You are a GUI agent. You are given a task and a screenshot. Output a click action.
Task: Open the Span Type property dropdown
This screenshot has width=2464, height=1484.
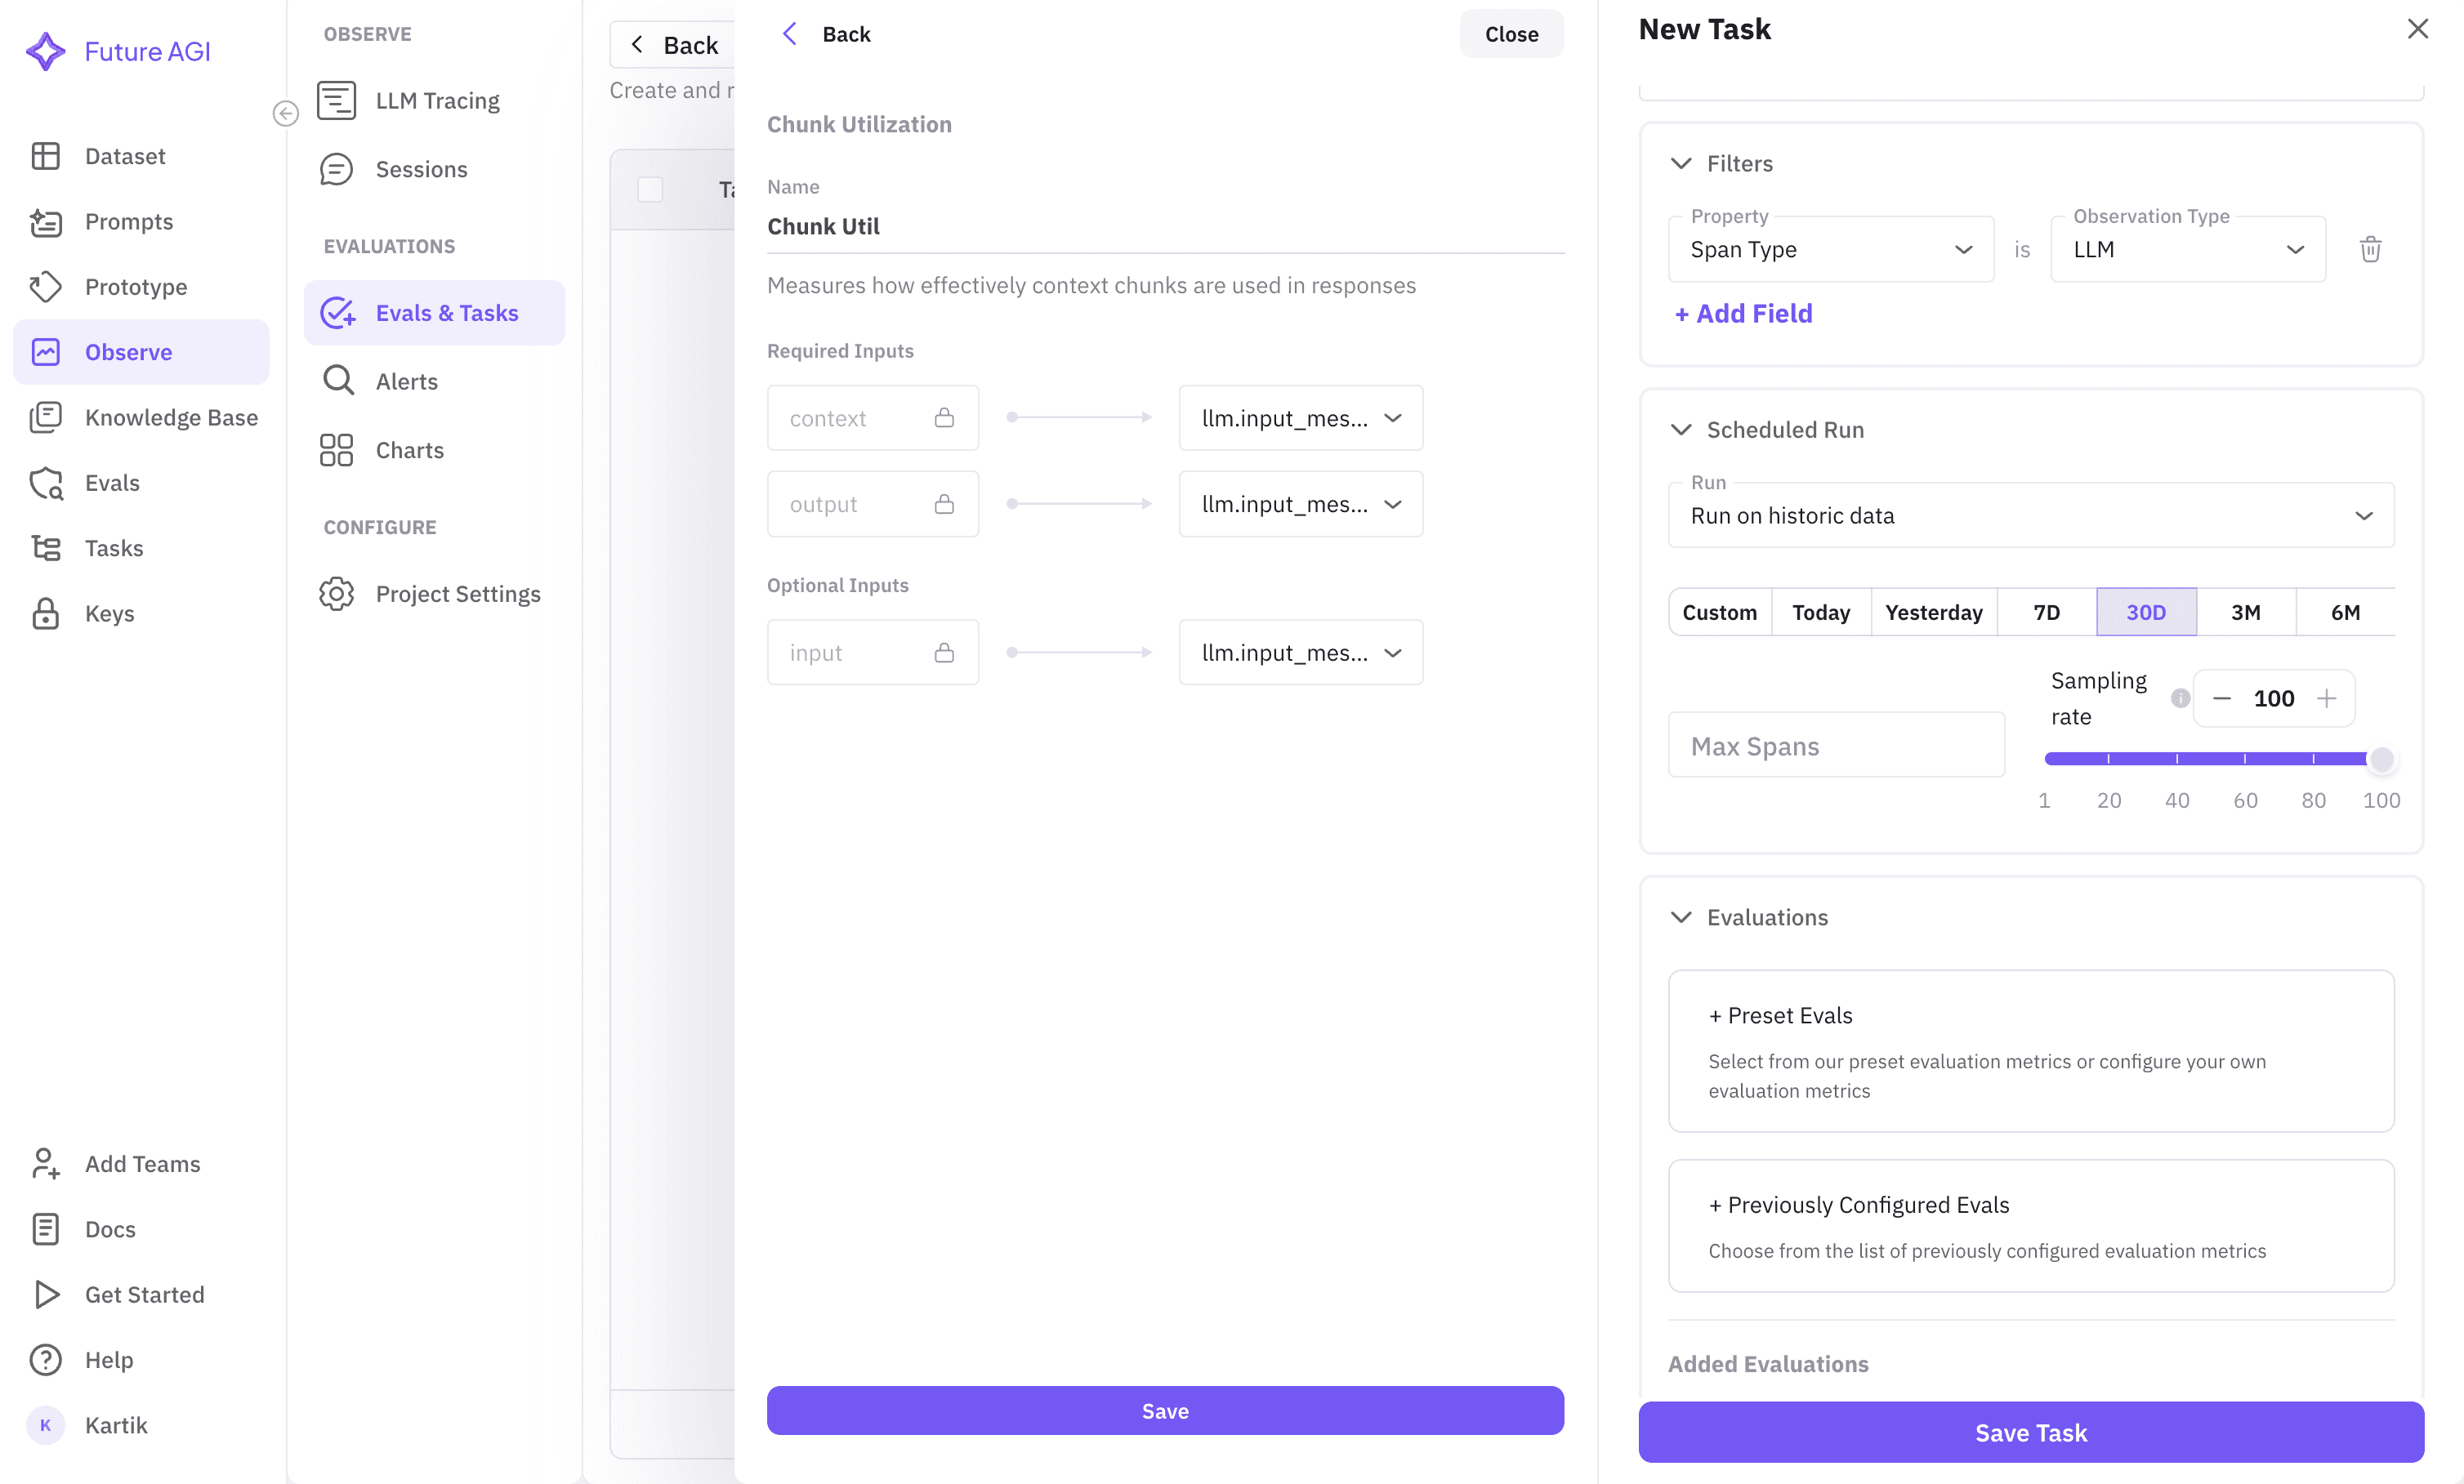pos(1830,249)
